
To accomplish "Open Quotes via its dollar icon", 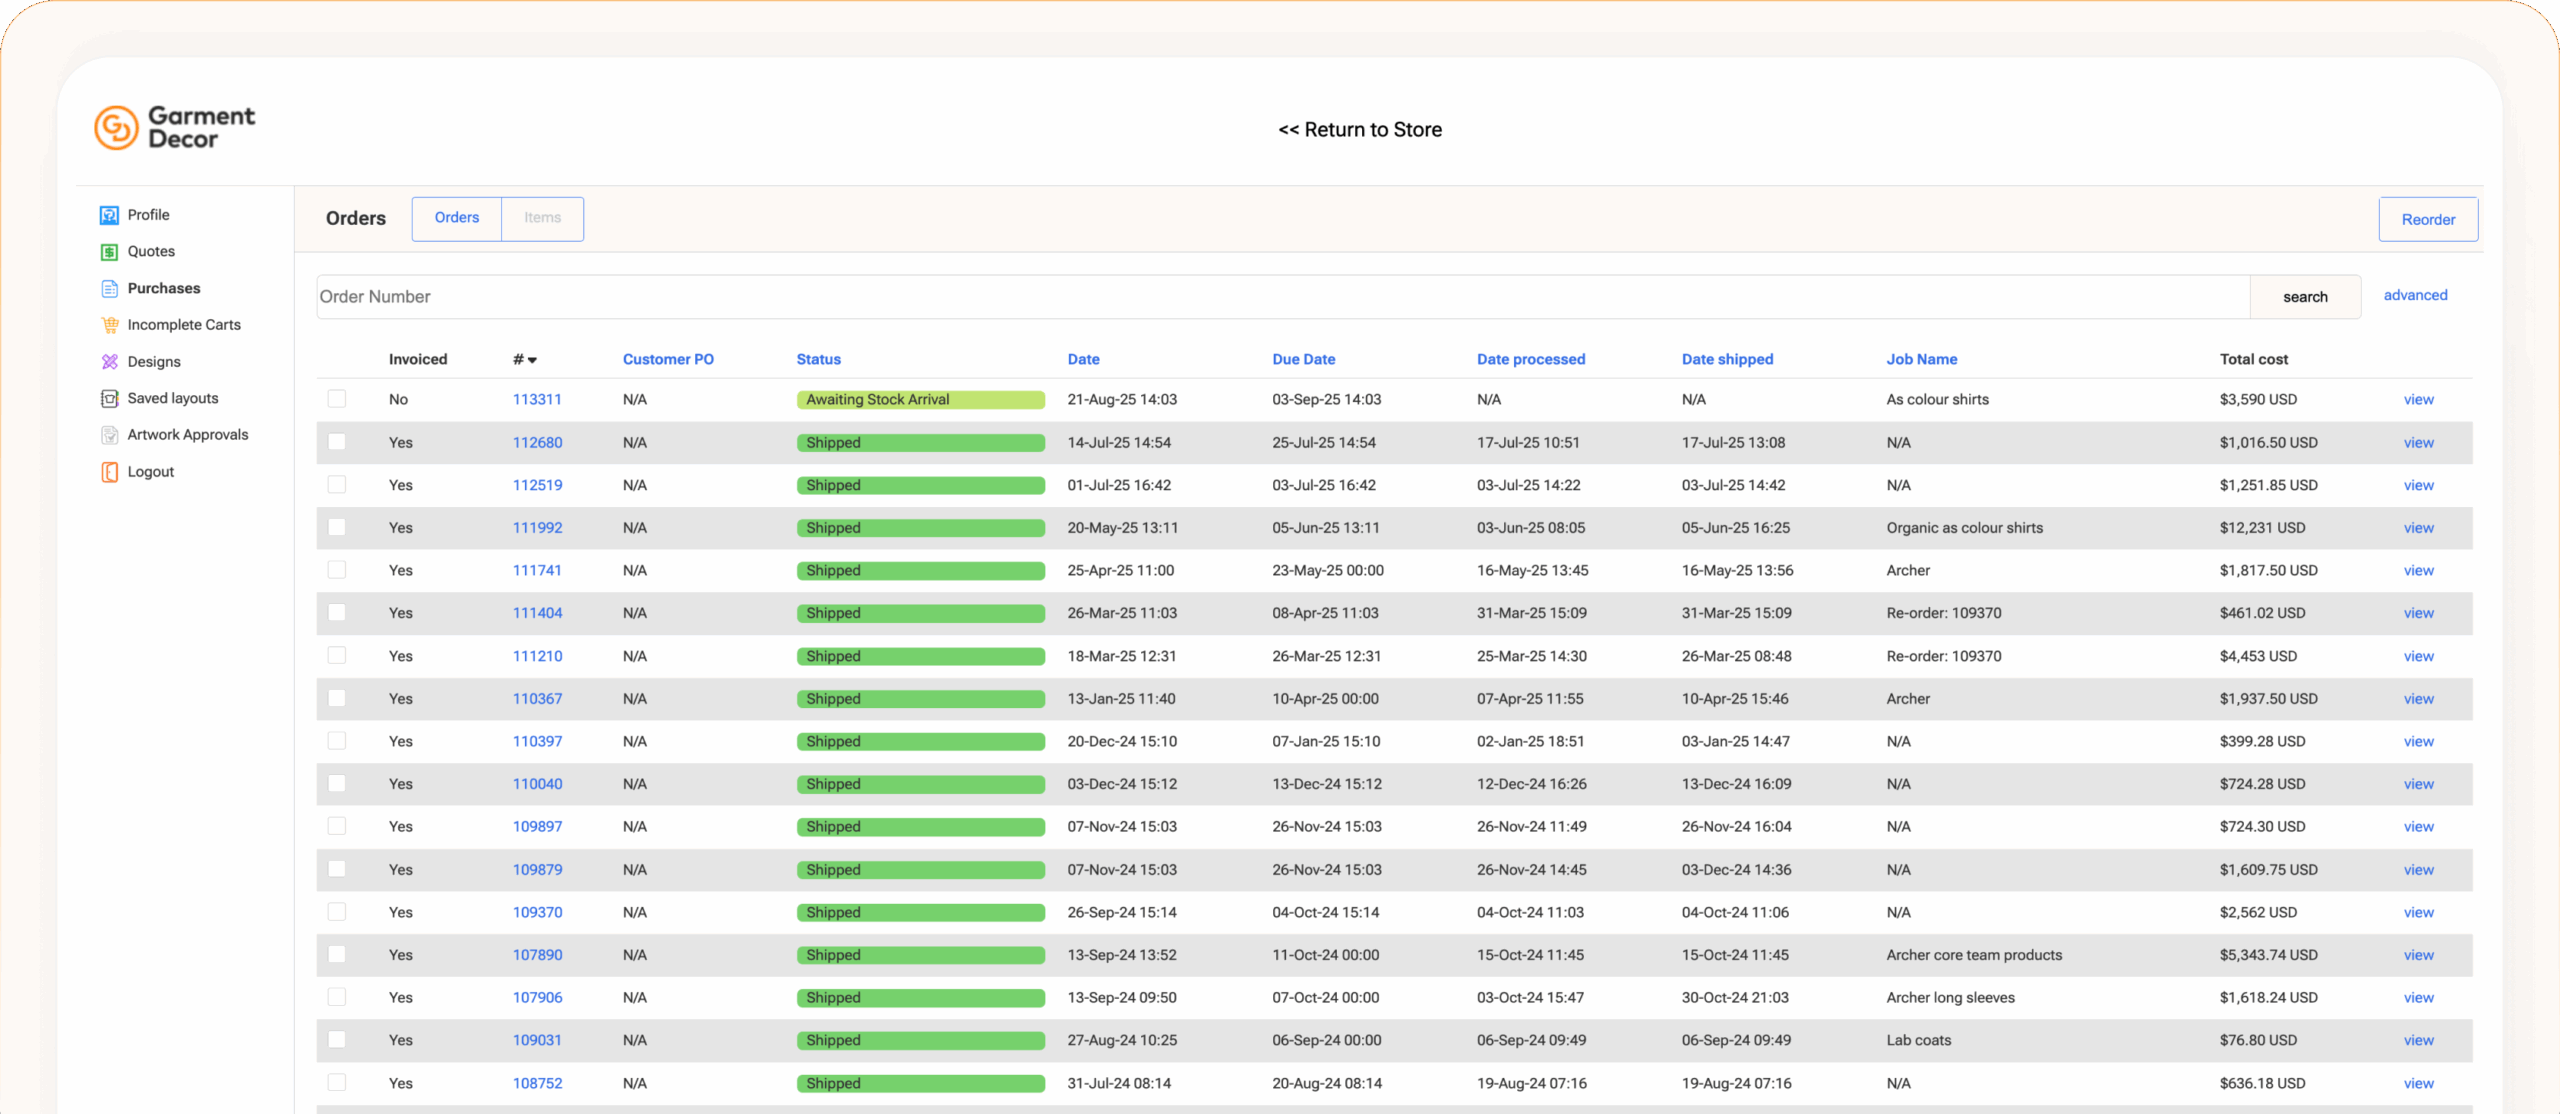I will (109, 252).
